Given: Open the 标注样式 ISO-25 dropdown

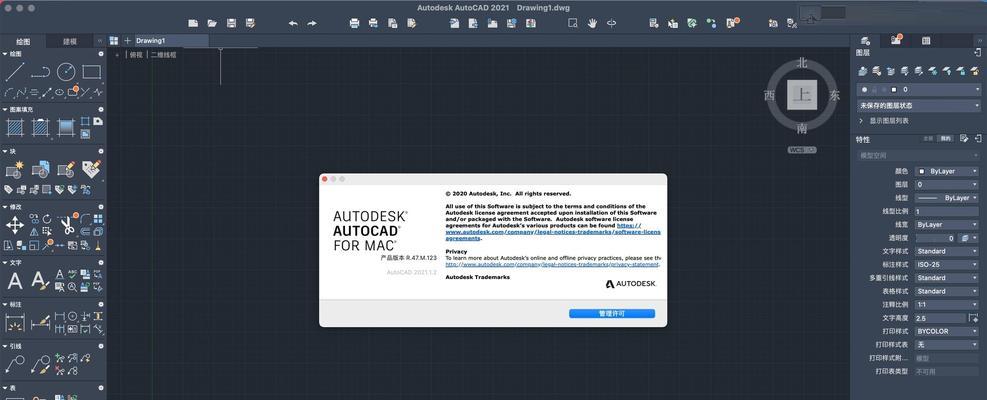Looking at the screenshot, I should [947, 265].
